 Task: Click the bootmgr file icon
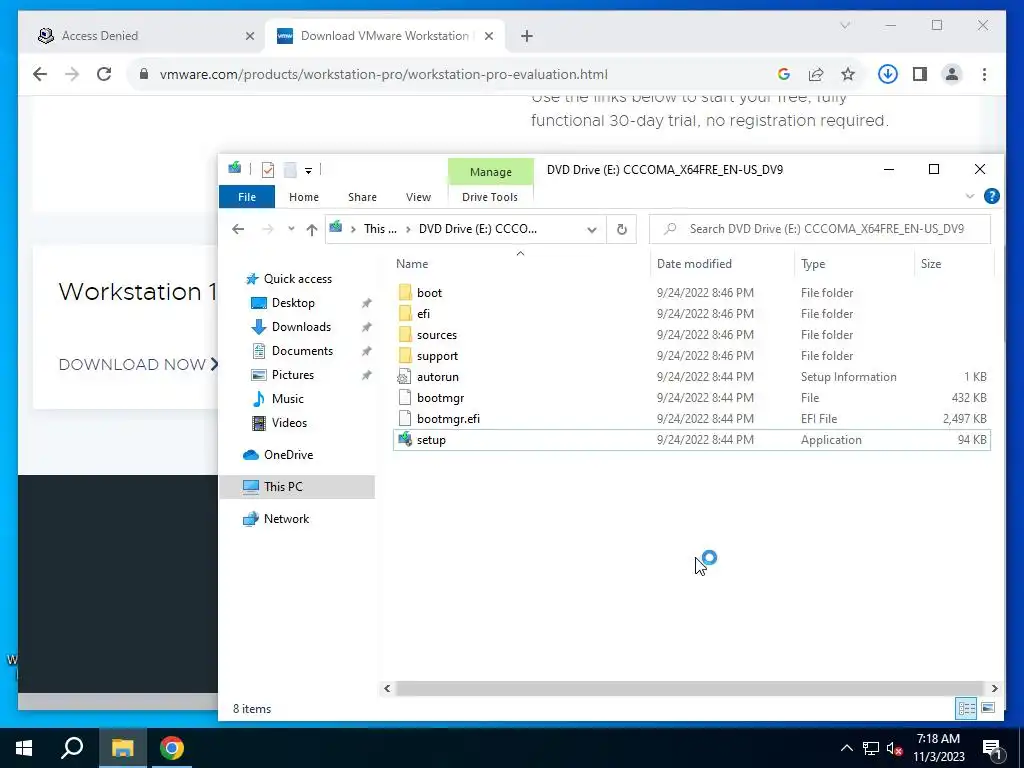pos(405,398)
